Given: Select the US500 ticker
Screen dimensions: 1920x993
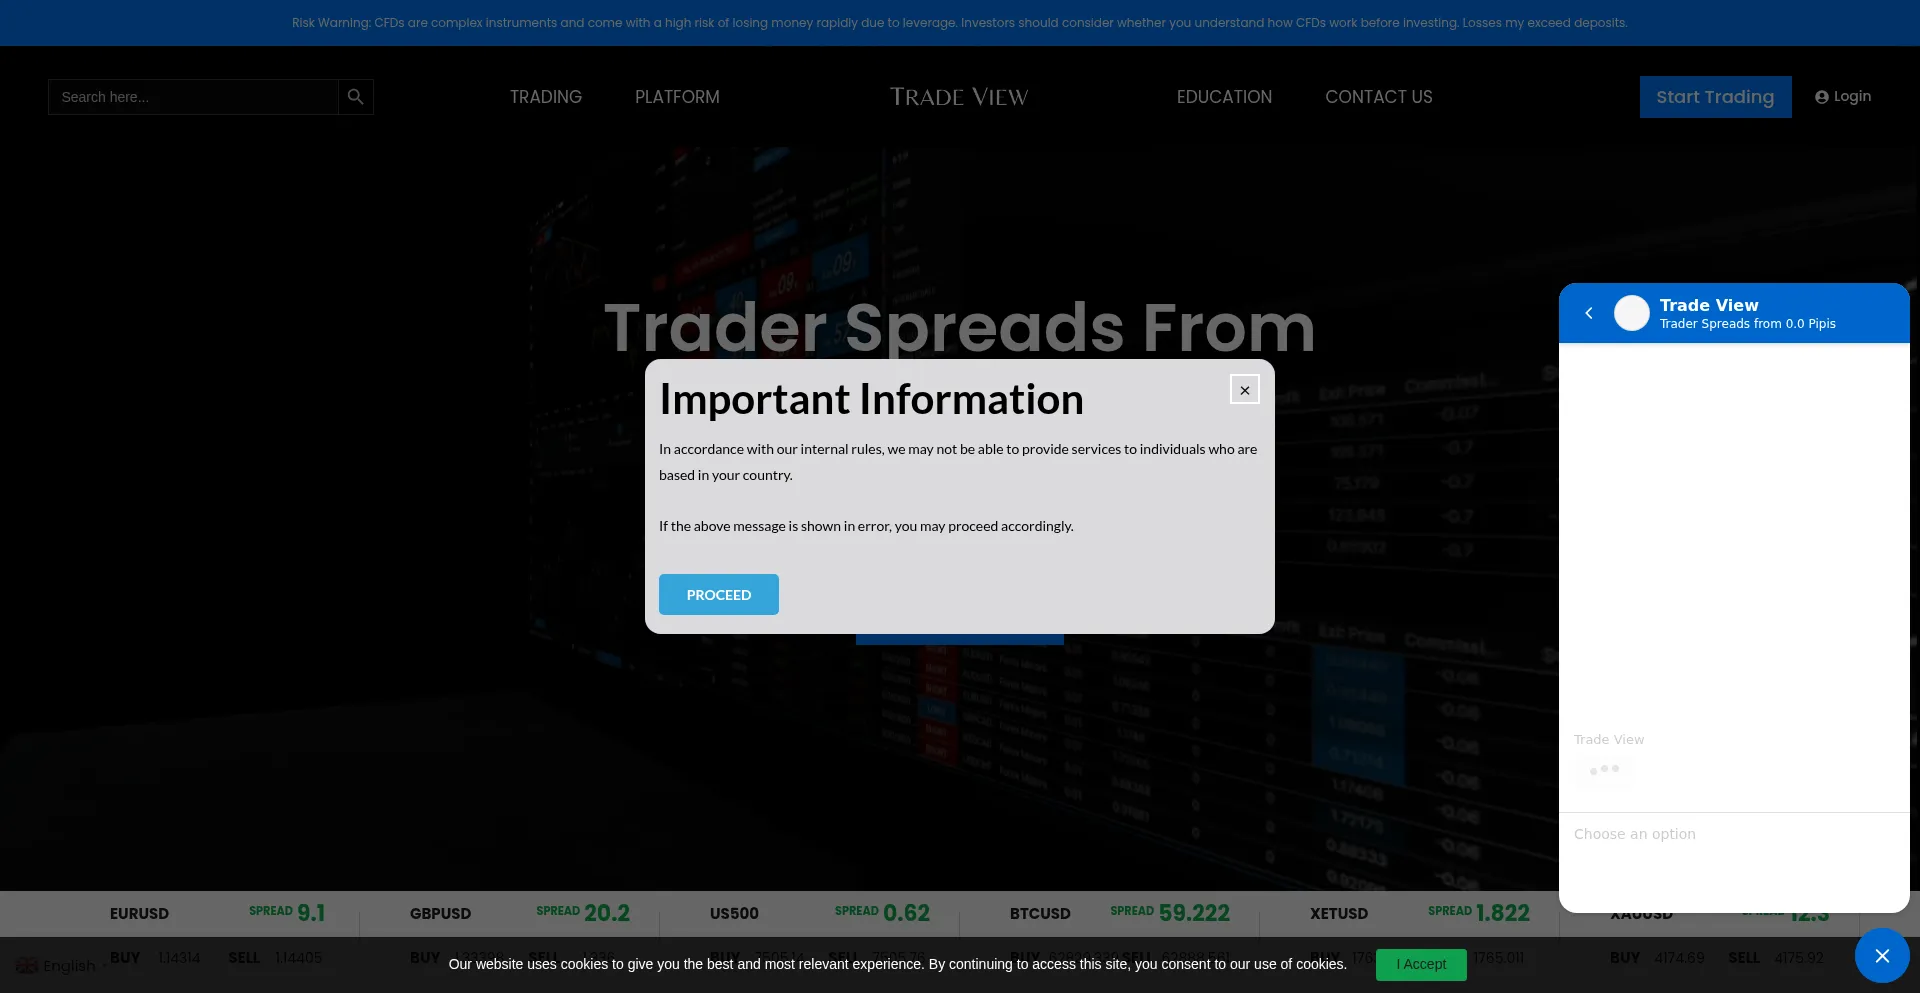Looking at the screenshot, I should point(734,914).
